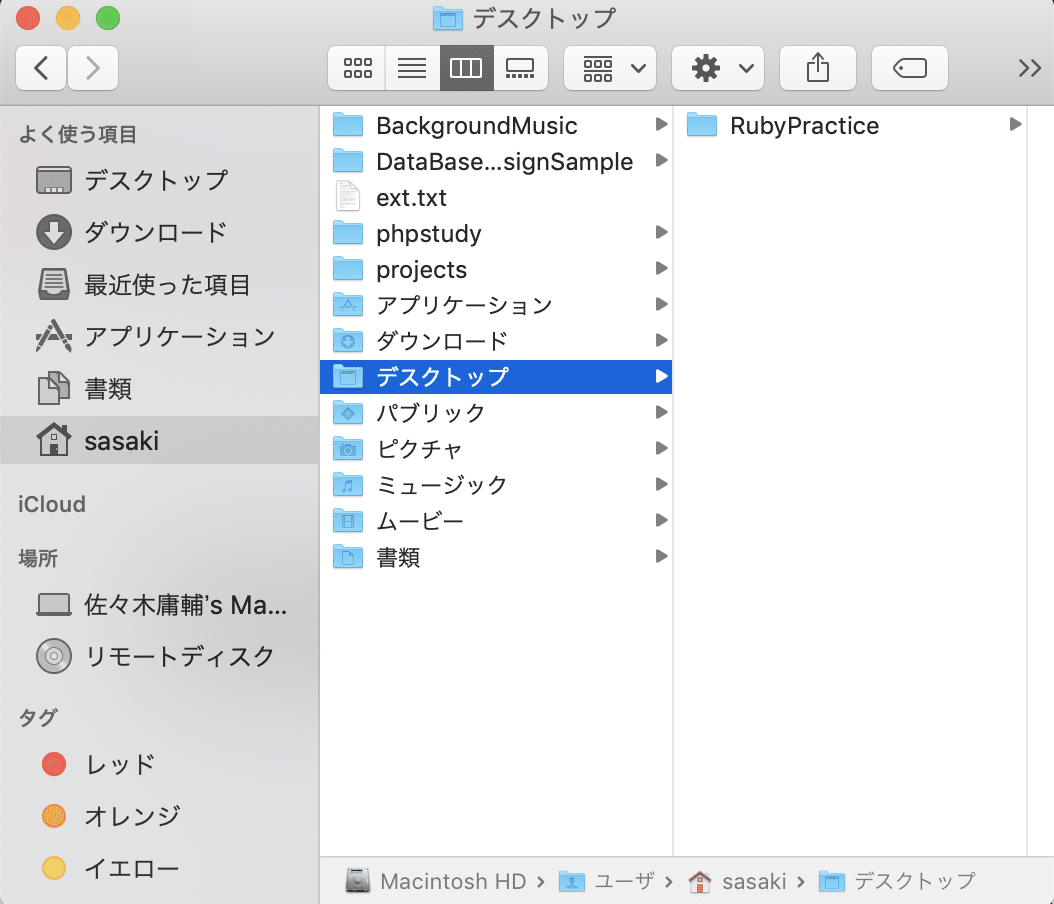Screen dimensions: 1054x904
Task: Click ユーザ in the path bar
Action: click(x=606, y=880)
